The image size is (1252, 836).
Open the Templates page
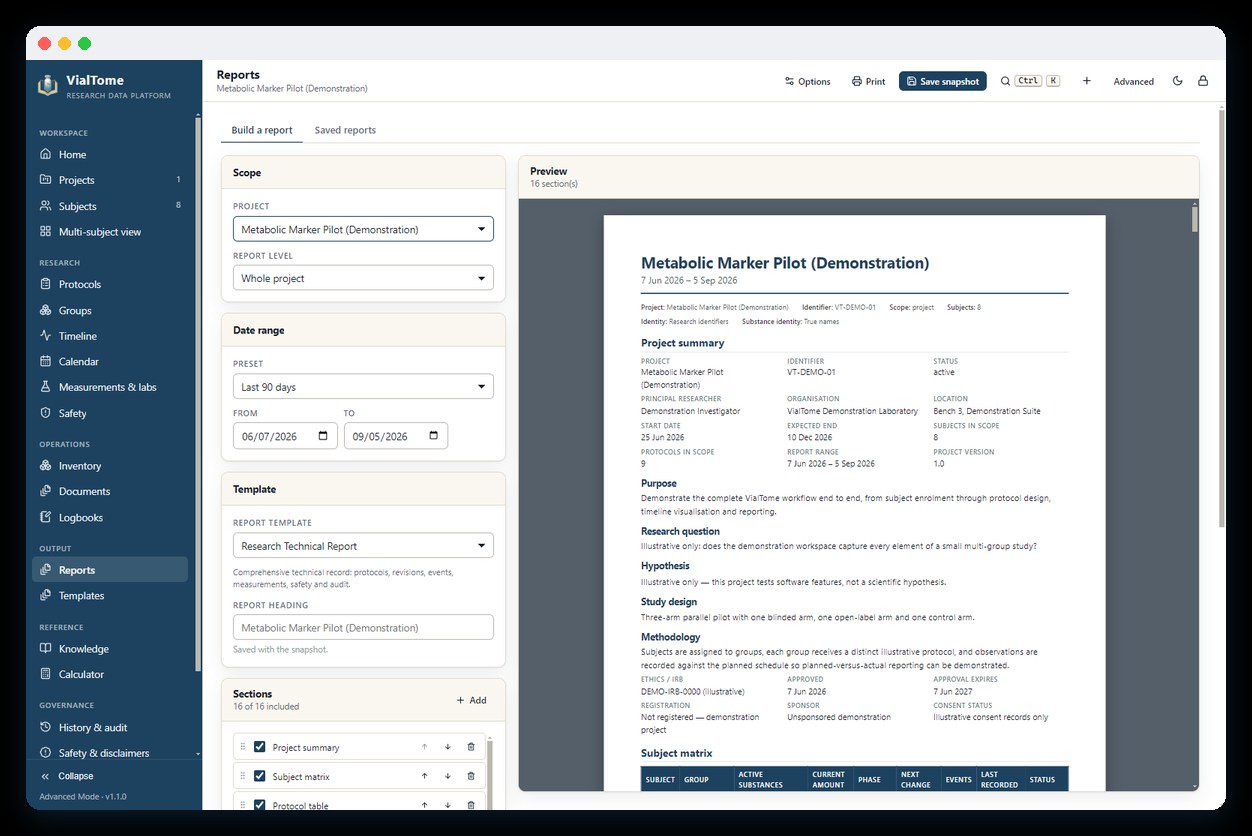coord(111,596)
